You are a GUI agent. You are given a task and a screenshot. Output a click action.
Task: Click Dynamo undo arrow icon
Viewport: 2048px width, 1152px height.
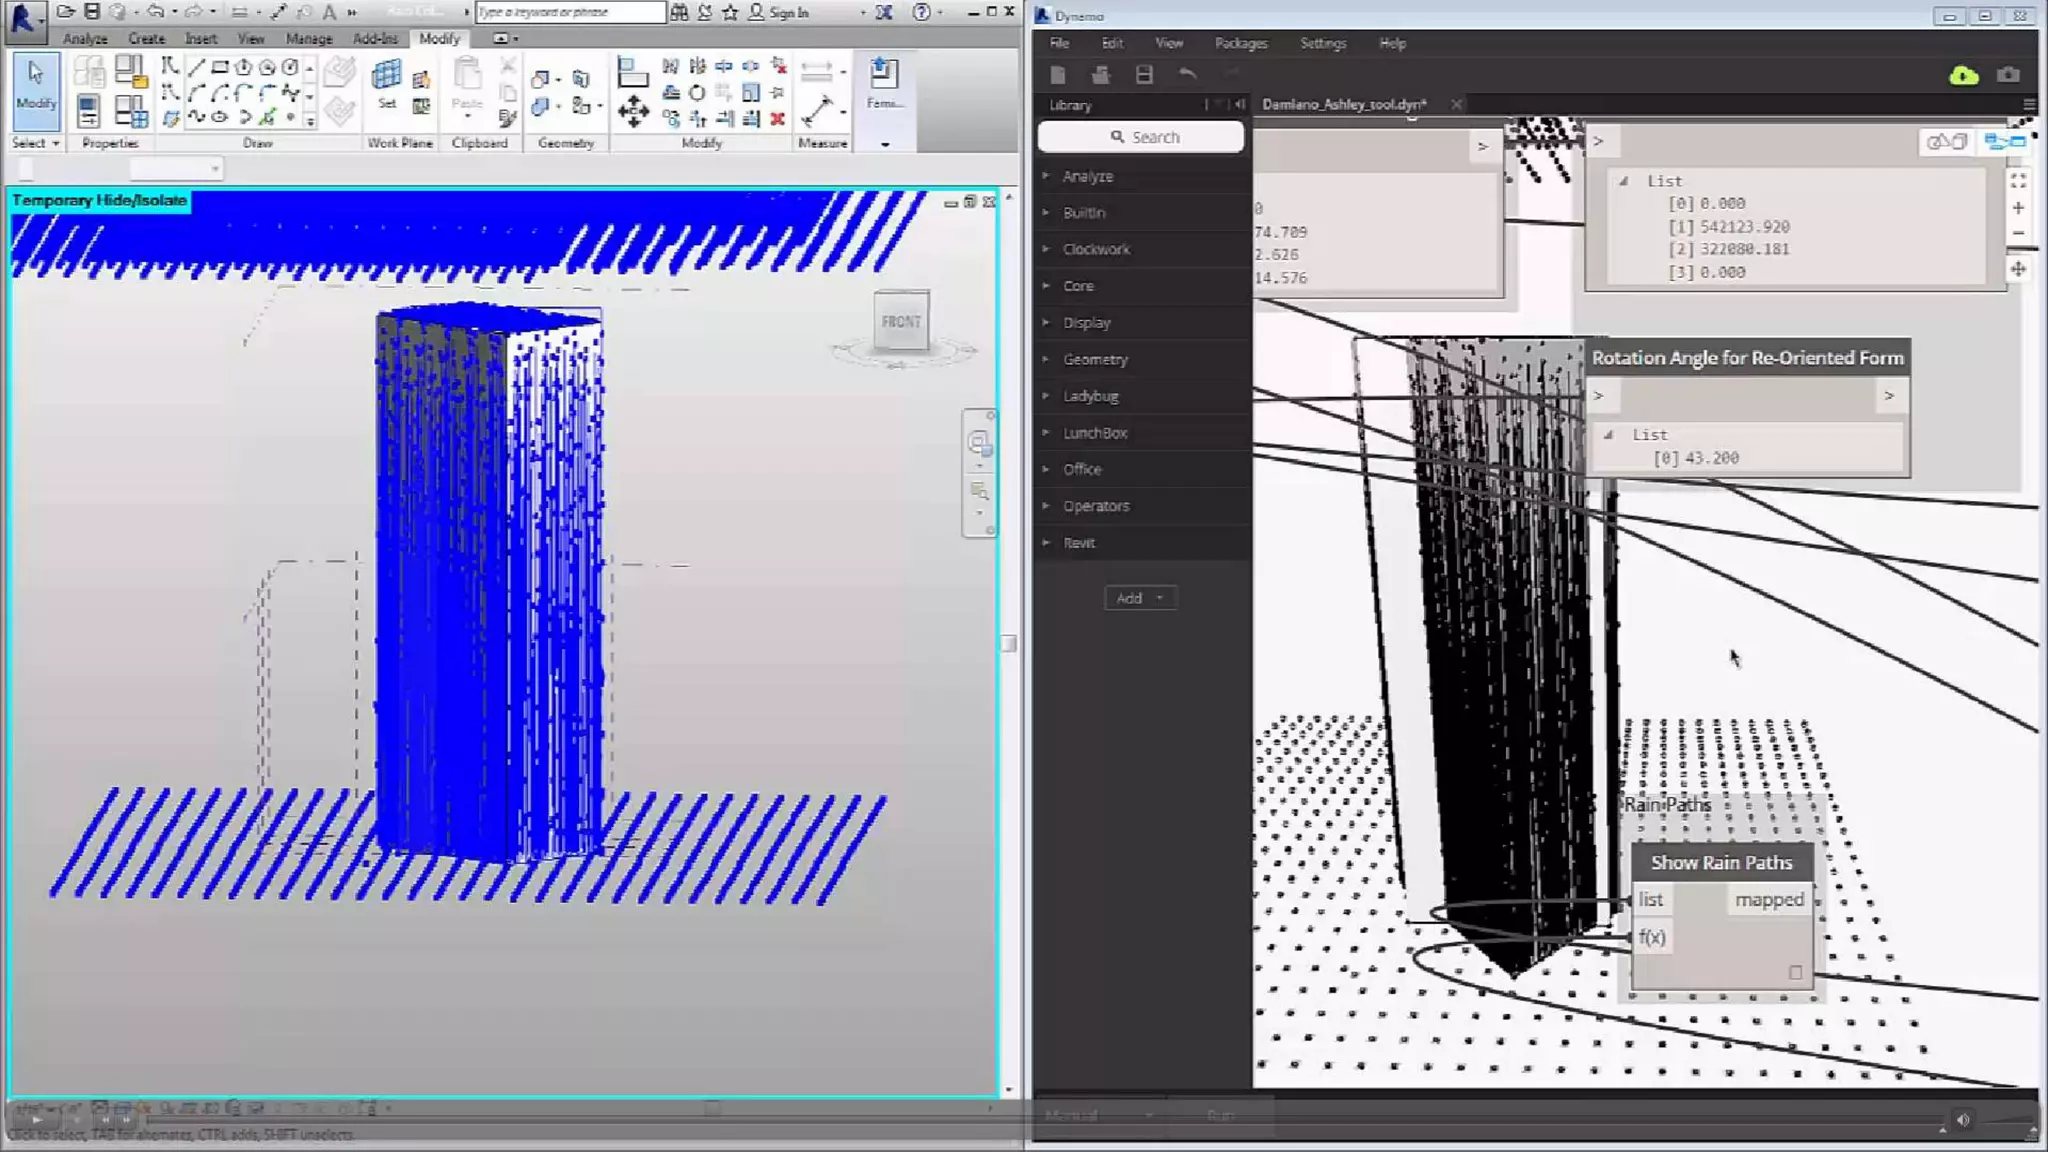[x=1187, y=75]
